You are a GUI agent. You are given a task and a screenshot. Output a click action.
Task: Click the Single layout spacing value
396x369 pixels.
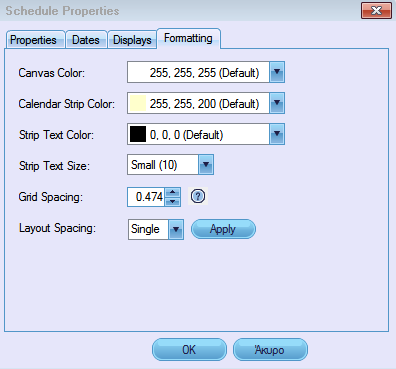pyautogui.click(x=145, y=229)
